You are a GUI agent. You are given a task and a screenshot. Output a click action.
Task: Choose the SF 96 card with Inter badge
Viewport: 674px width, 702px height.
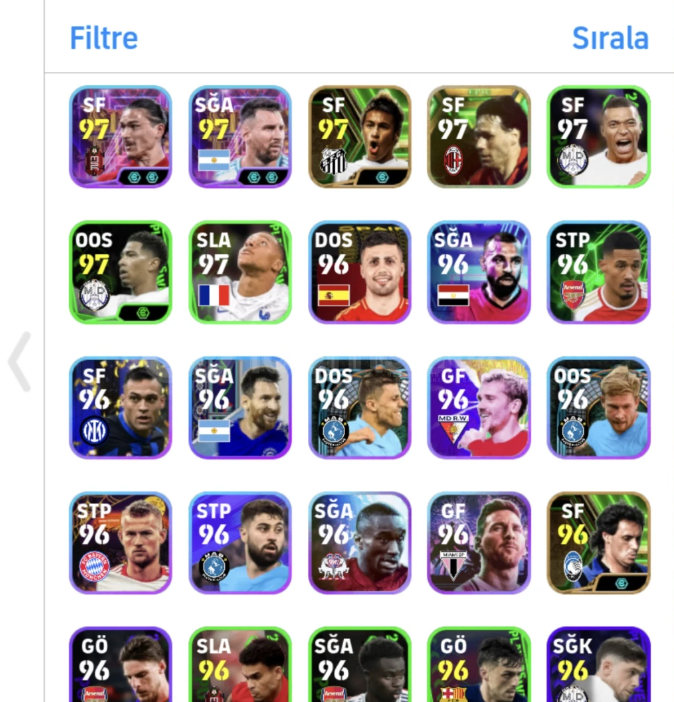pos(120,407)
